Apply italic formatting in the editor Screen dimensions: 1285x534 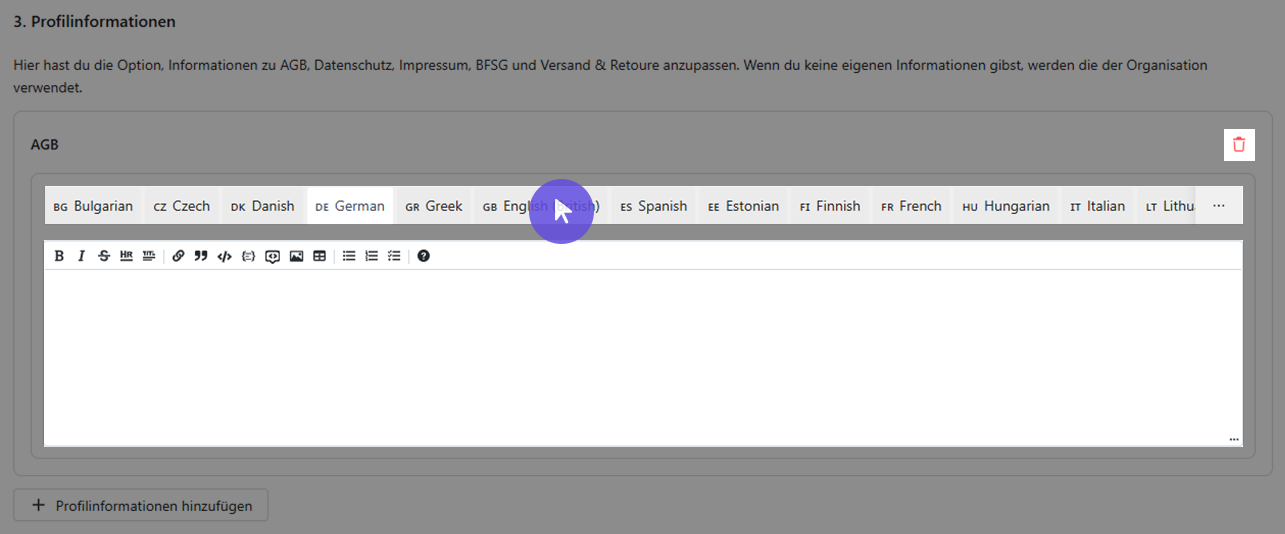point(82,256)
